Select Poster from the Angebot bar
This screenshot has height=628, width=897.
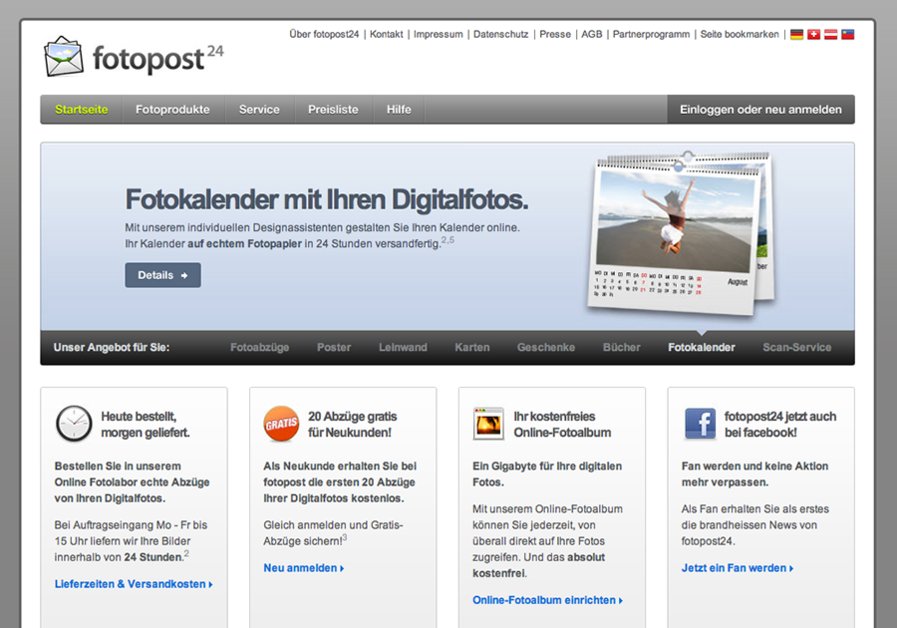click(x=334, y=347)
